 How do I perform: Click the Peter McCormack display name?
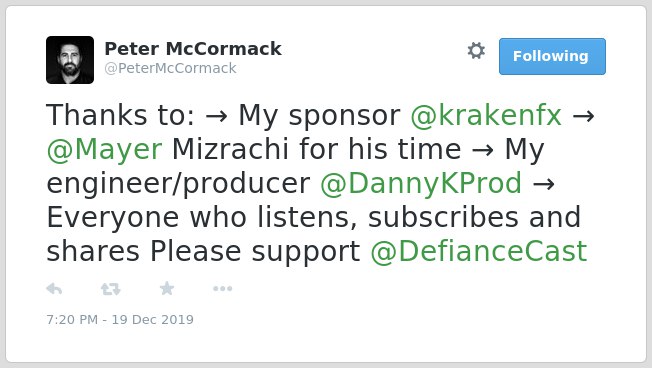tap(193, 49)
